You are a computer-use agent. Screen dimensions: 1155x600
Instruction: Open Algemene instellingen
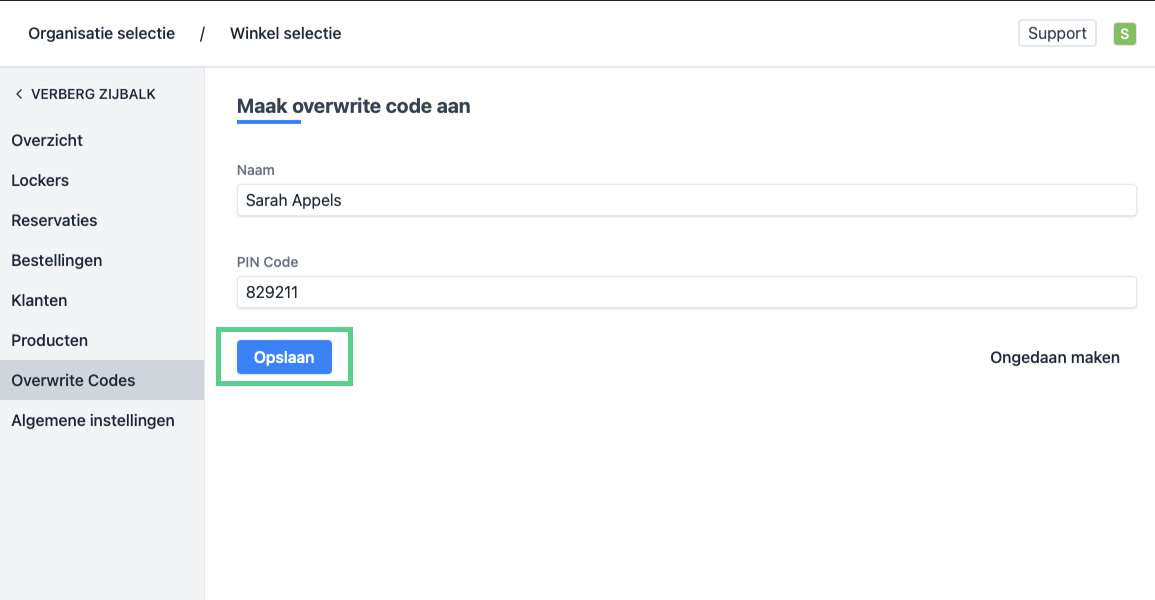(x=93, y=420)
